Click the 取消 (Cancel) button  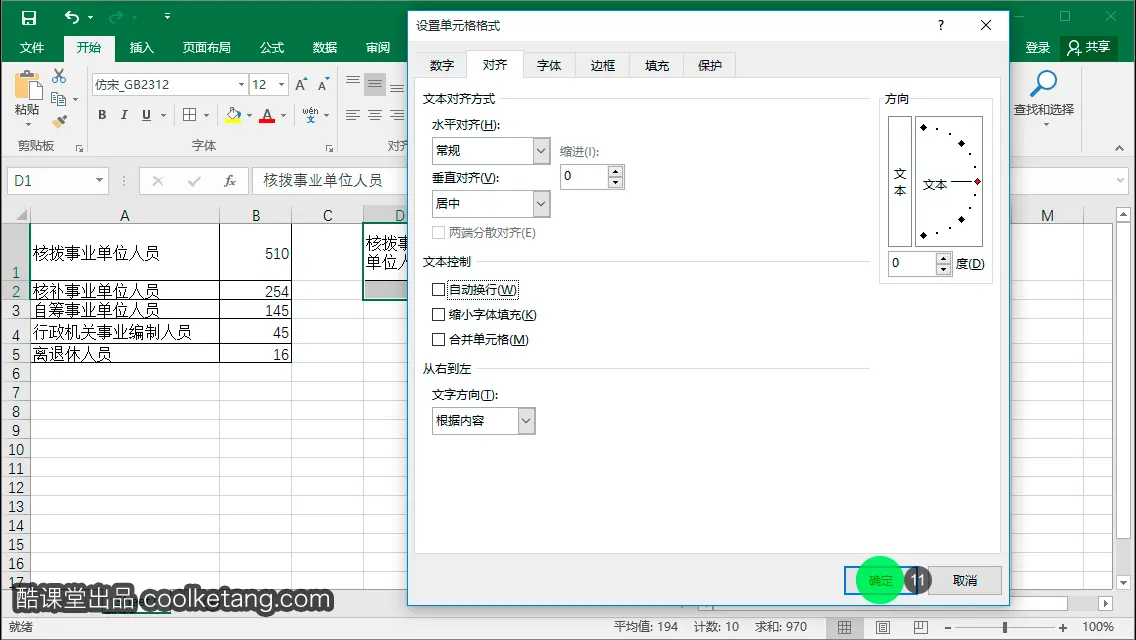[x=964, y=581]
